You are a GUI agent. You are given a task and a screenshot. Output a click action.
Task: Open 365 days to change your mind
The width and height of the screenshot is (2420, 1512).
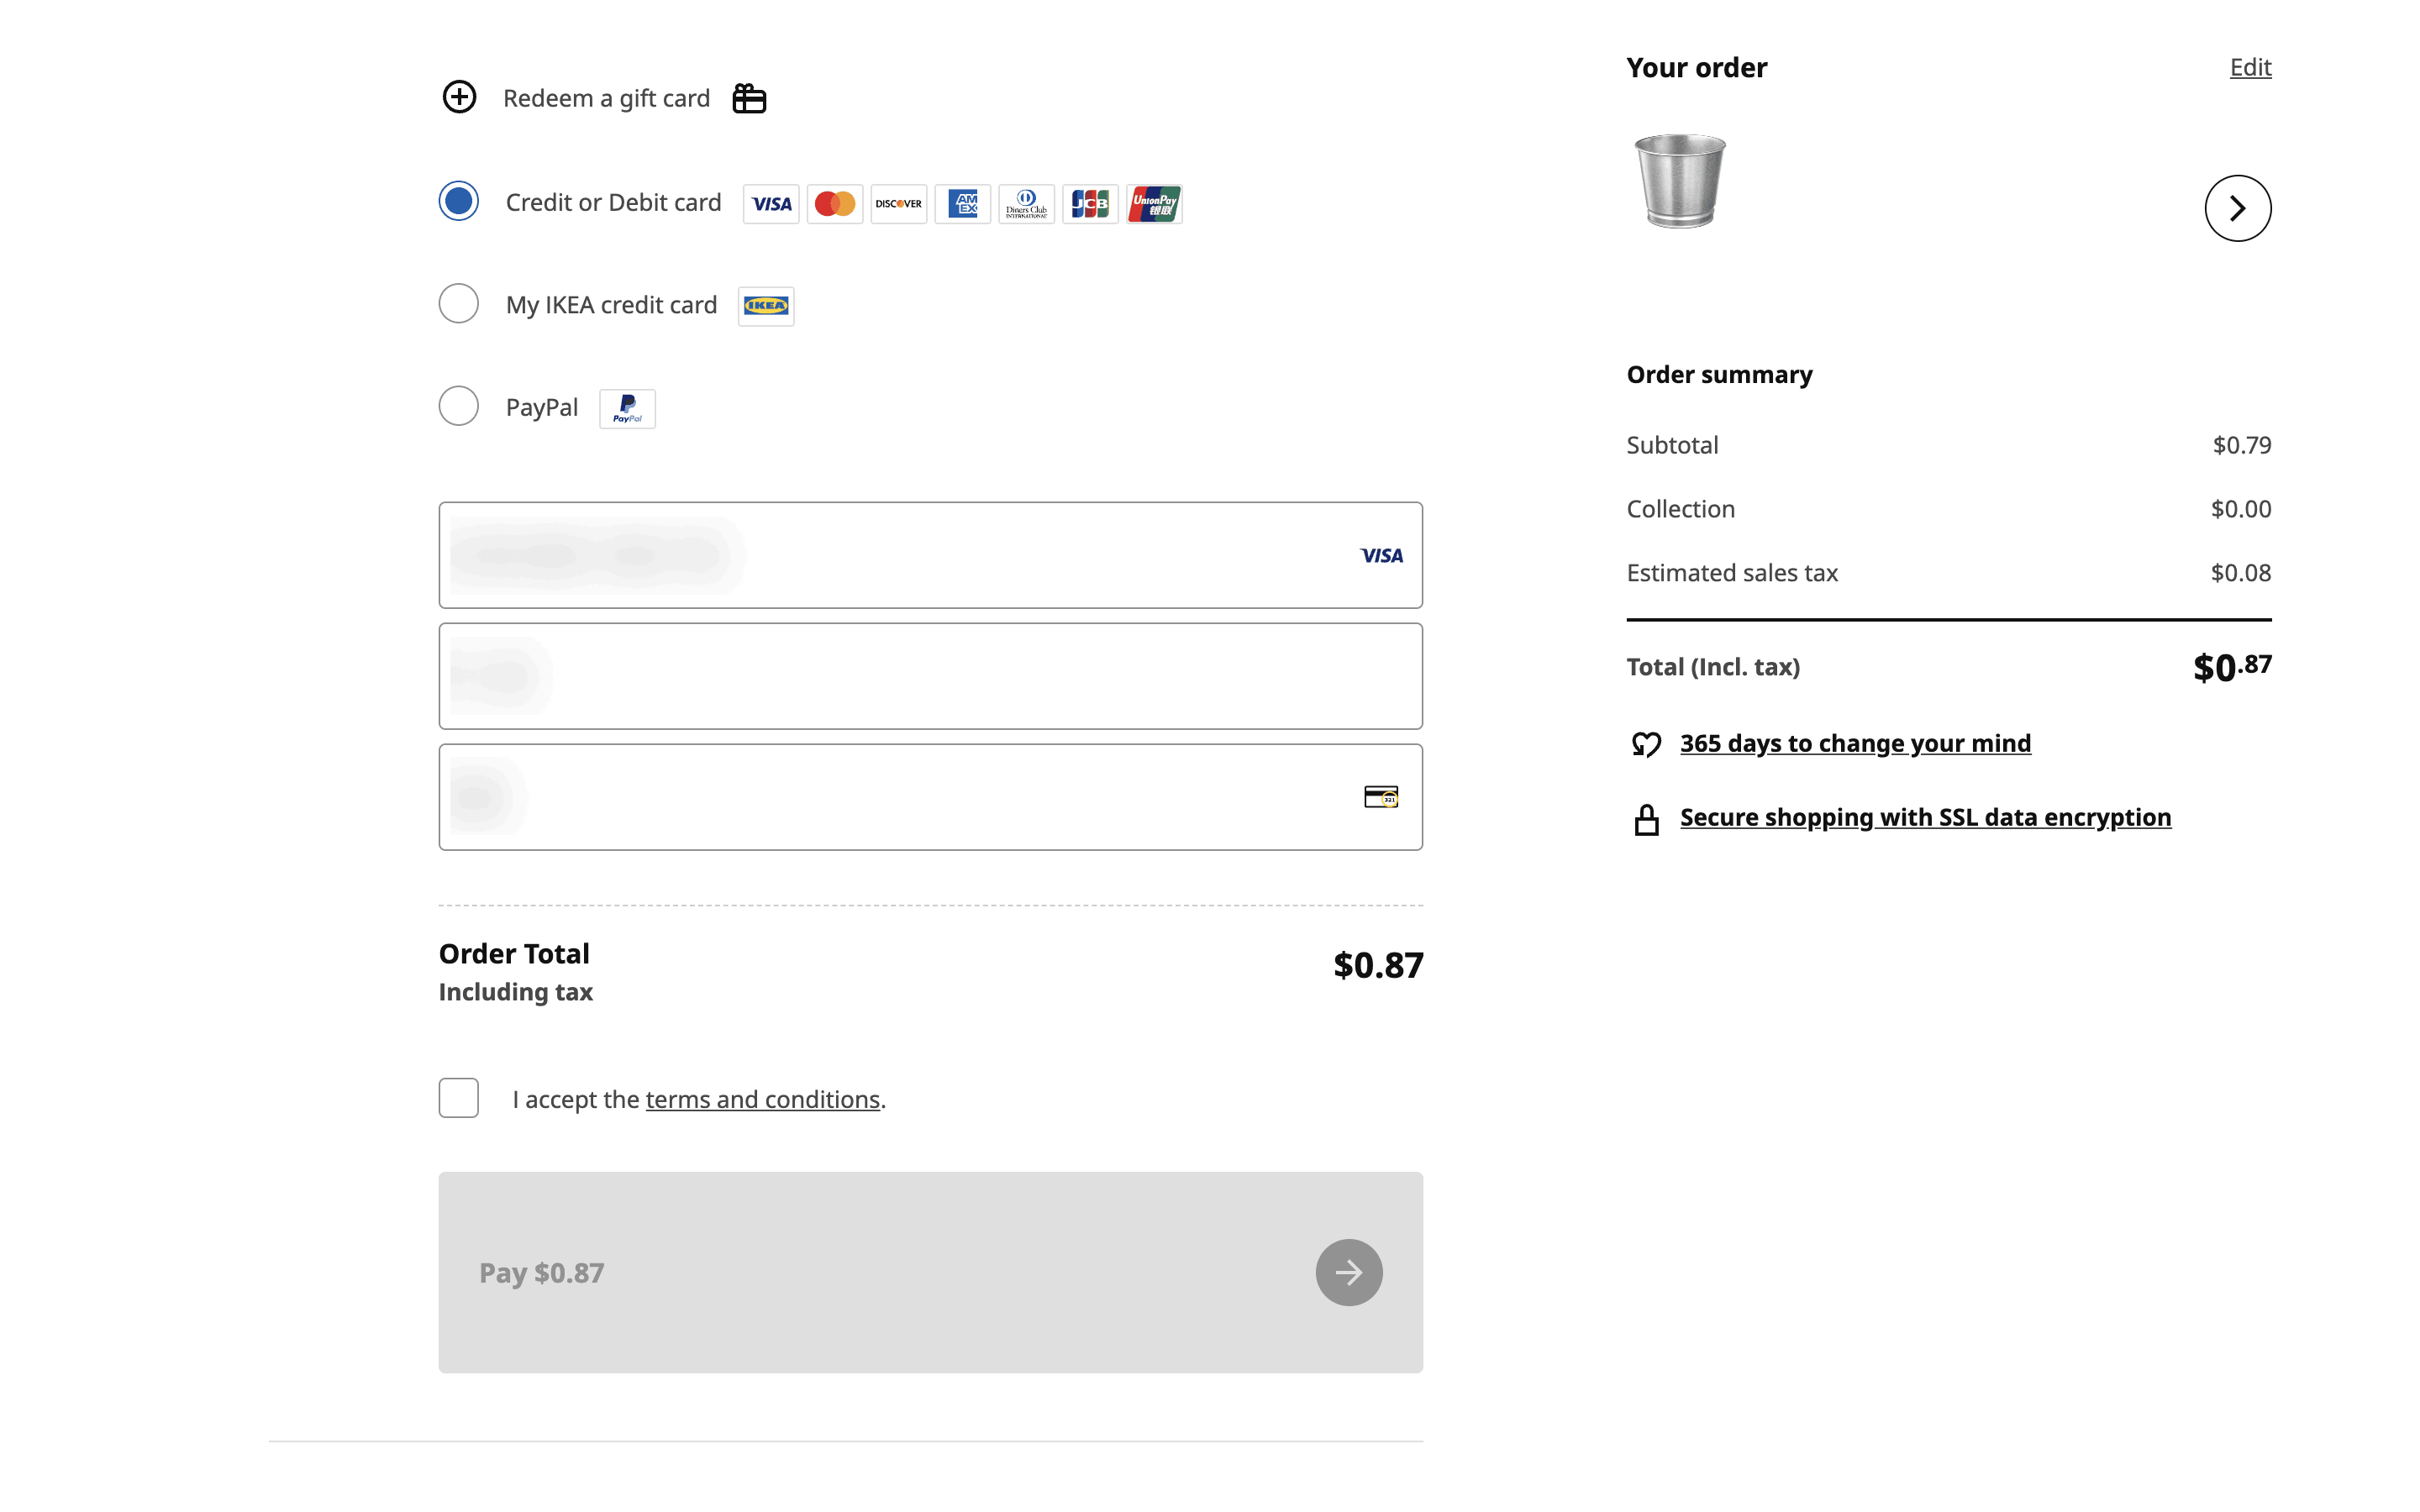click(x=1855, y=743)
